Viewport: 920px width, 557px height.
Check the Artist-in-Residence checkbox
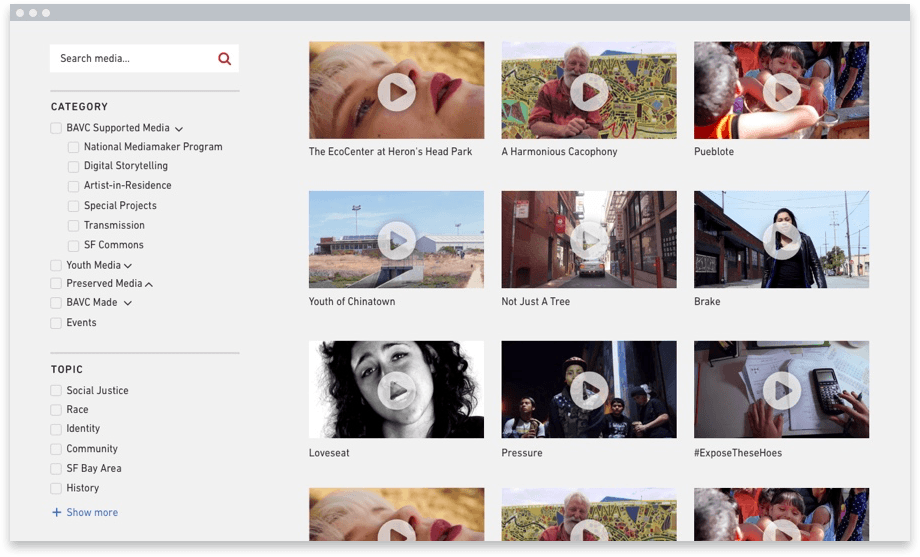coord(73,186)
